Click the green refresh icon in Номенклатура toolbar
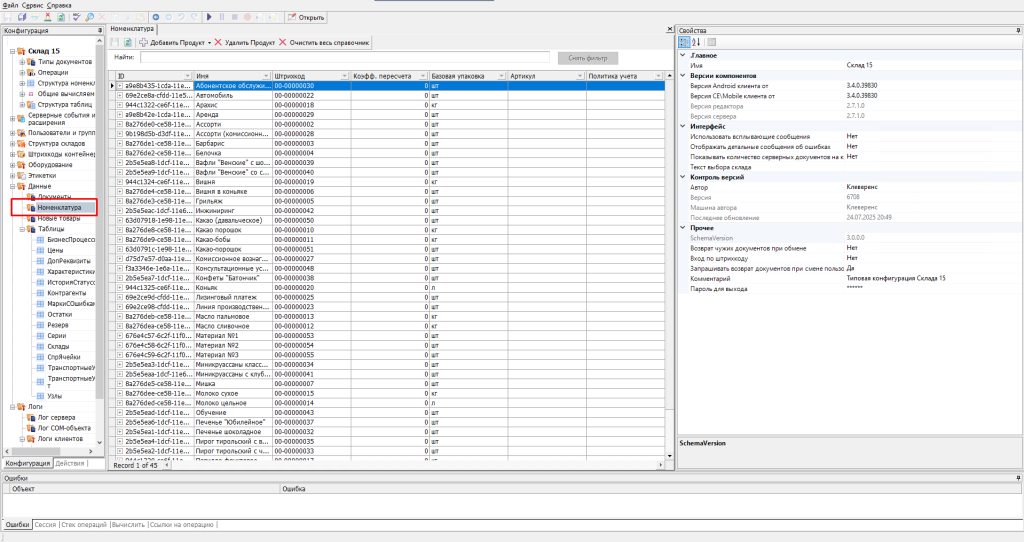Image resolution: width=1024 pixels, height=542 pixels. coord(128,43)
